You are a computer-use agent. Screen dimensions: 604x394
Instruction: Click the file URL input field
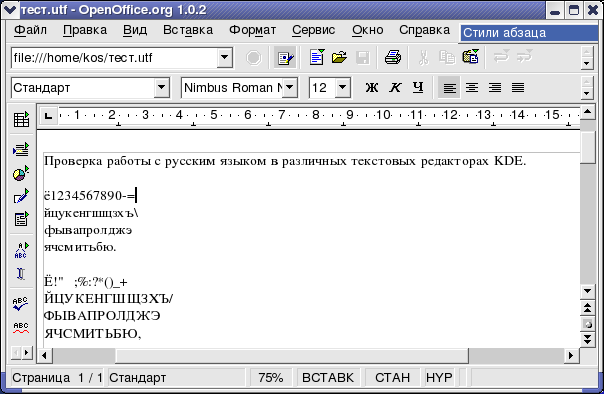[114, 58]
